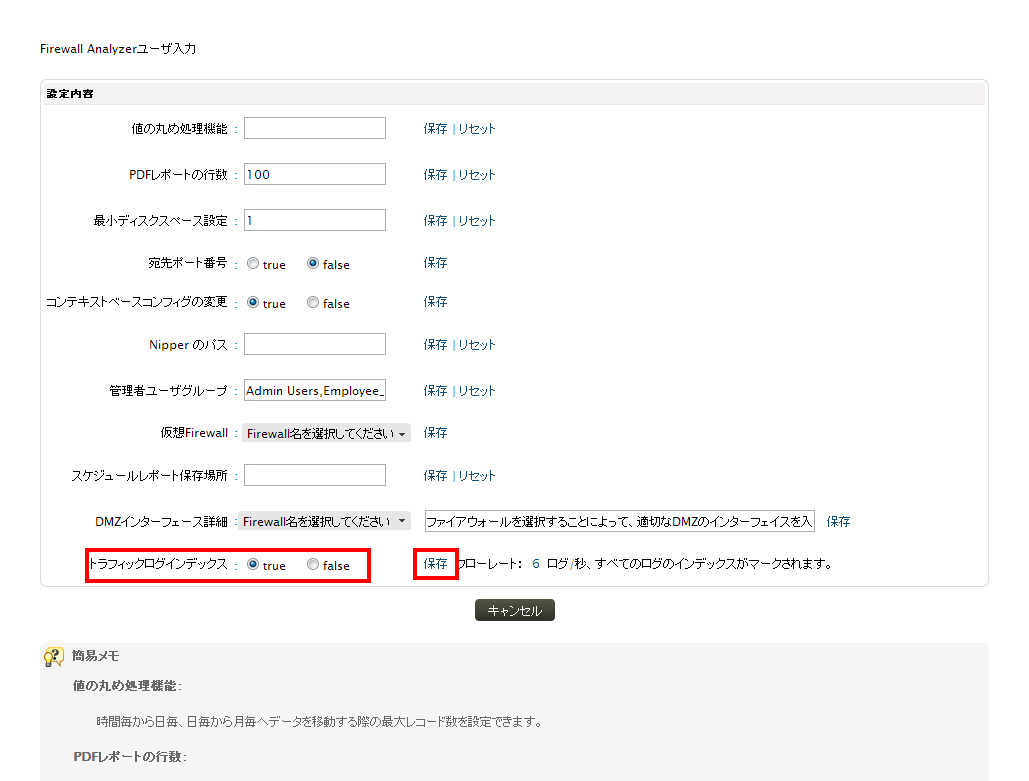Viewport: 1029px width, 781px height.
Task: Open the 仮想Firewall firewall name dropdown
Action: (326, 433)
